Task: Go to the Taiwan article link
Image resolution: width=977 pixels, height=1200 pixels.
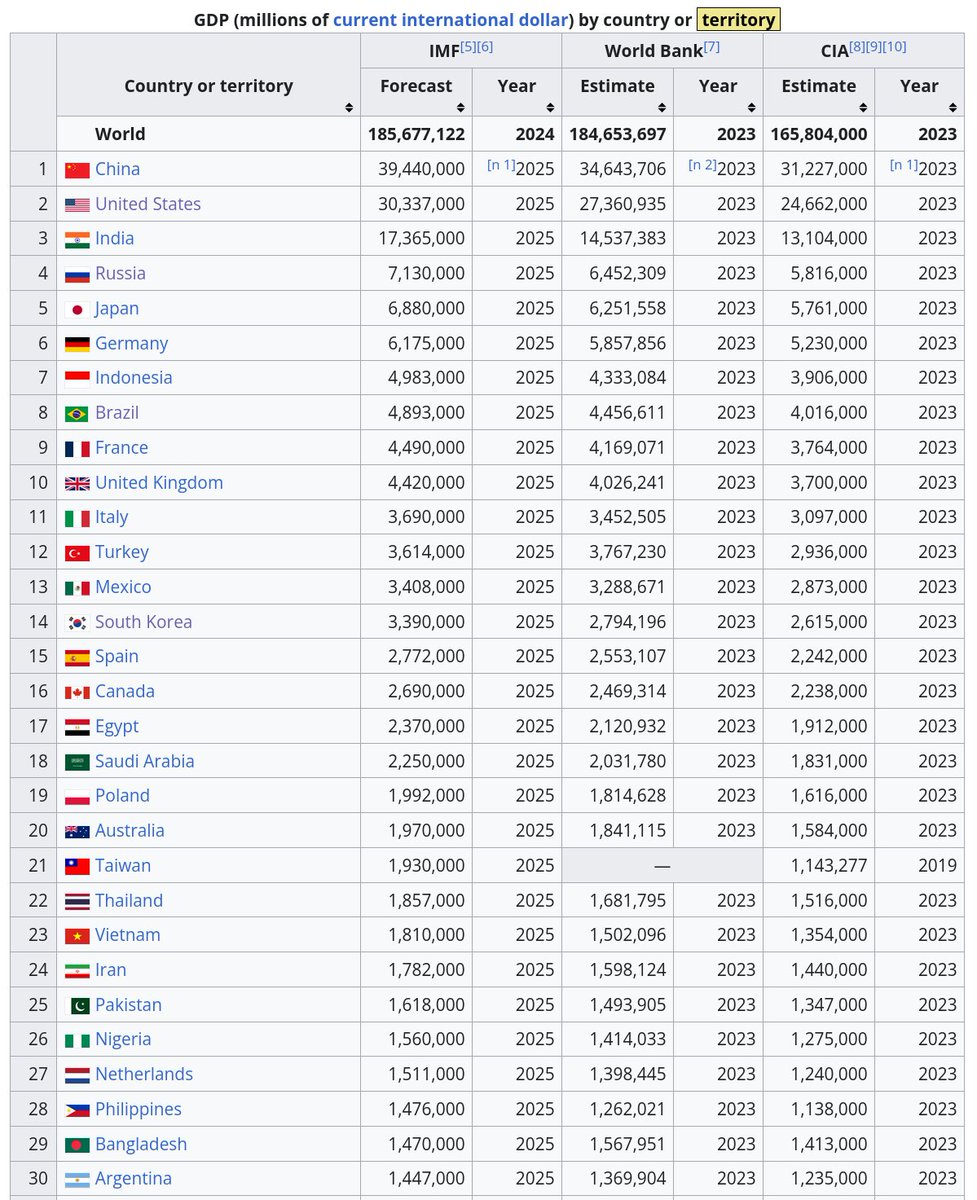Action: 123,865
